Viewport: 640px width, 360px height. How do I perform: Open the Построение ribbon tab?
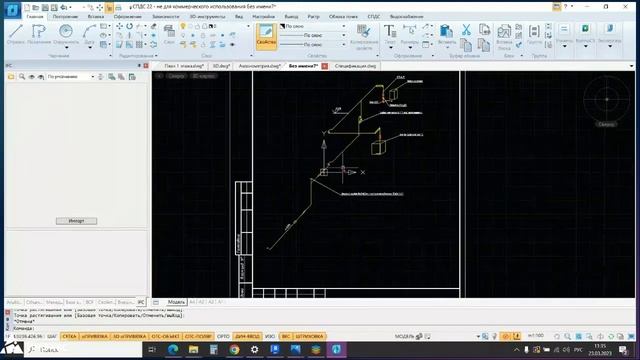[x=65, y=17]
